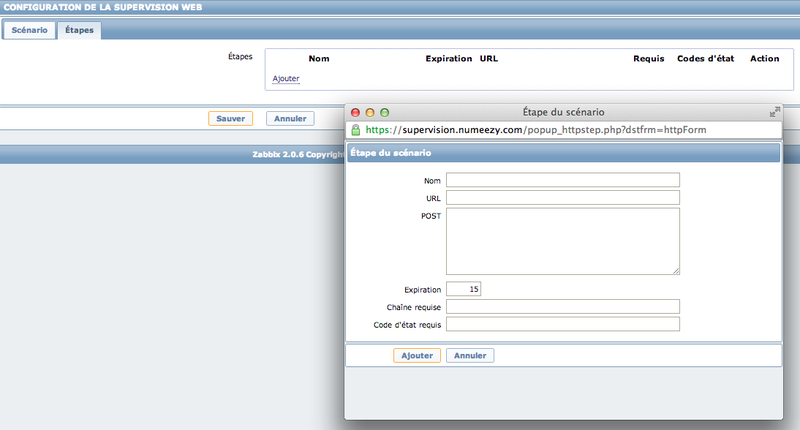Click the Requis column header
Screen dimensions: 800x430
coord(648,59)
